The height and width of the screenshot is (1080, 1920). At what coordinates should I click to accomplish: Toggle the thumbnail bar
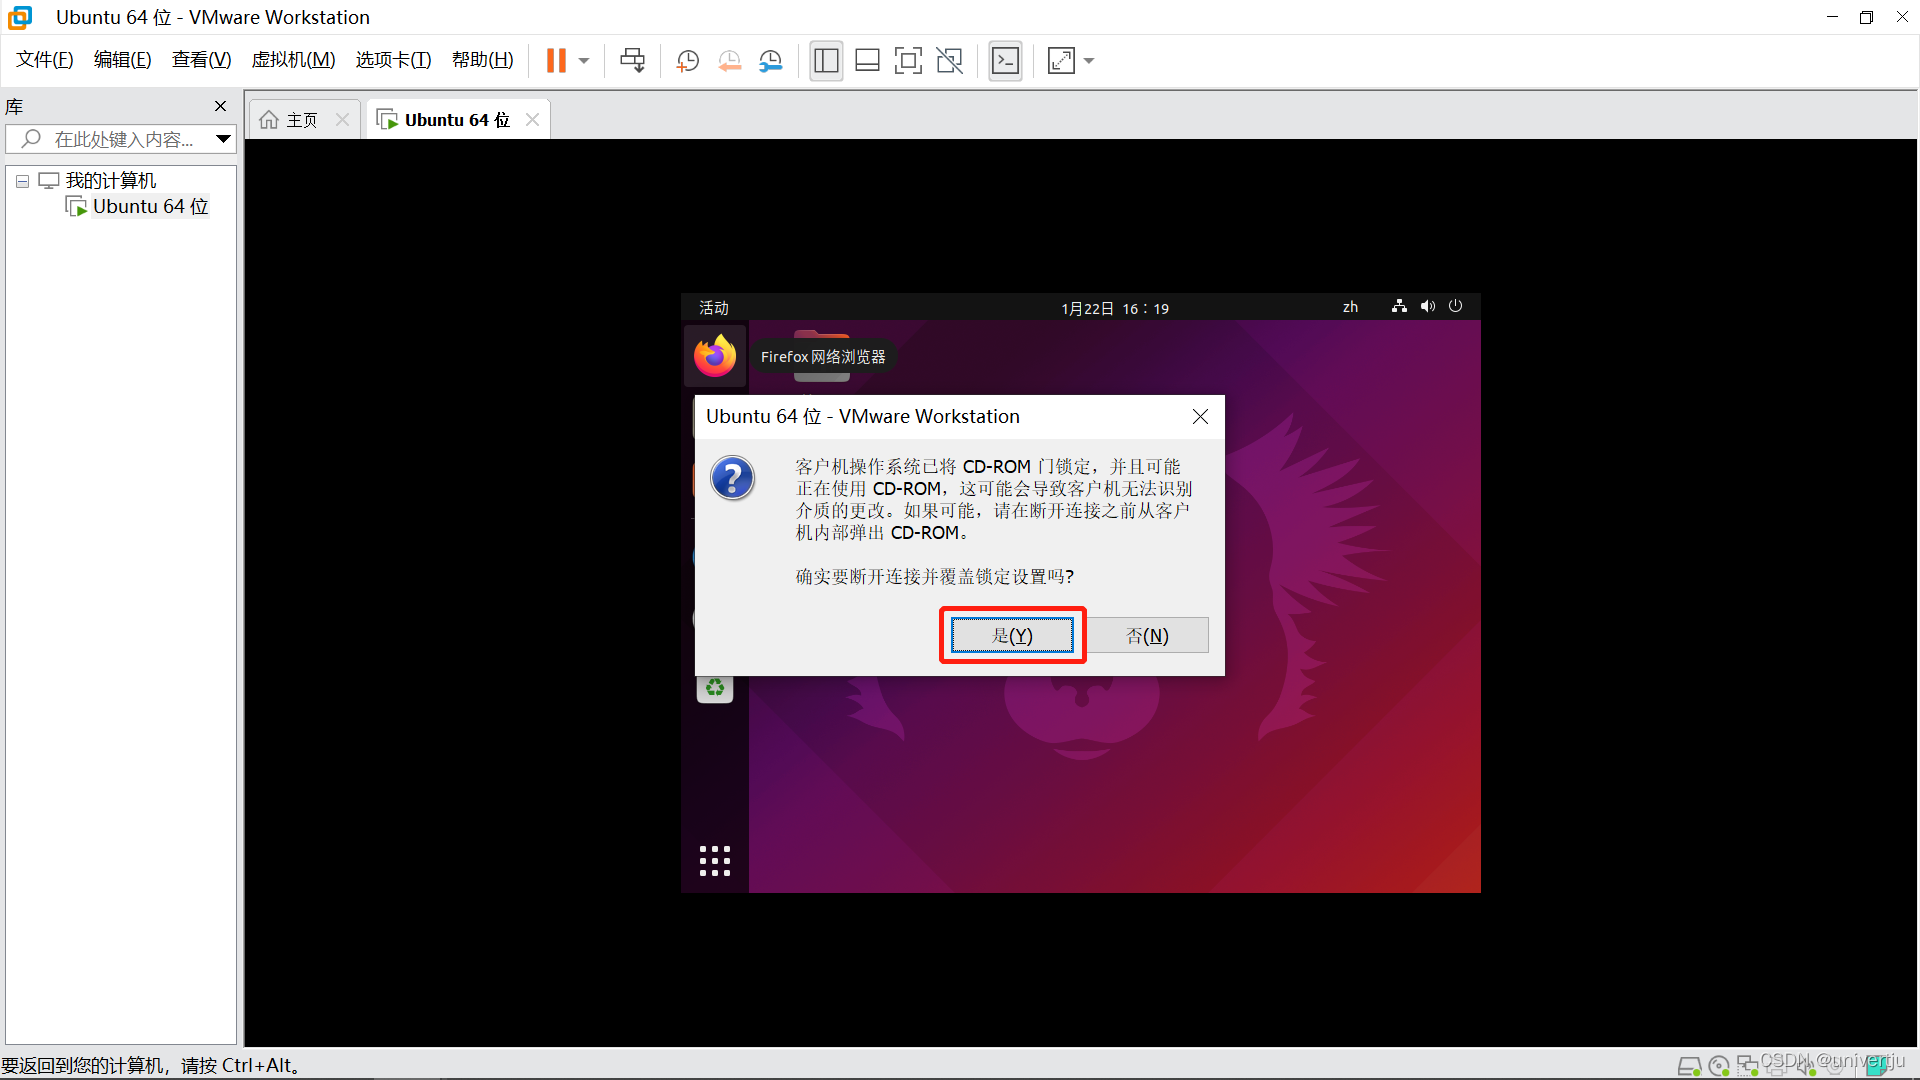[867, 60]
